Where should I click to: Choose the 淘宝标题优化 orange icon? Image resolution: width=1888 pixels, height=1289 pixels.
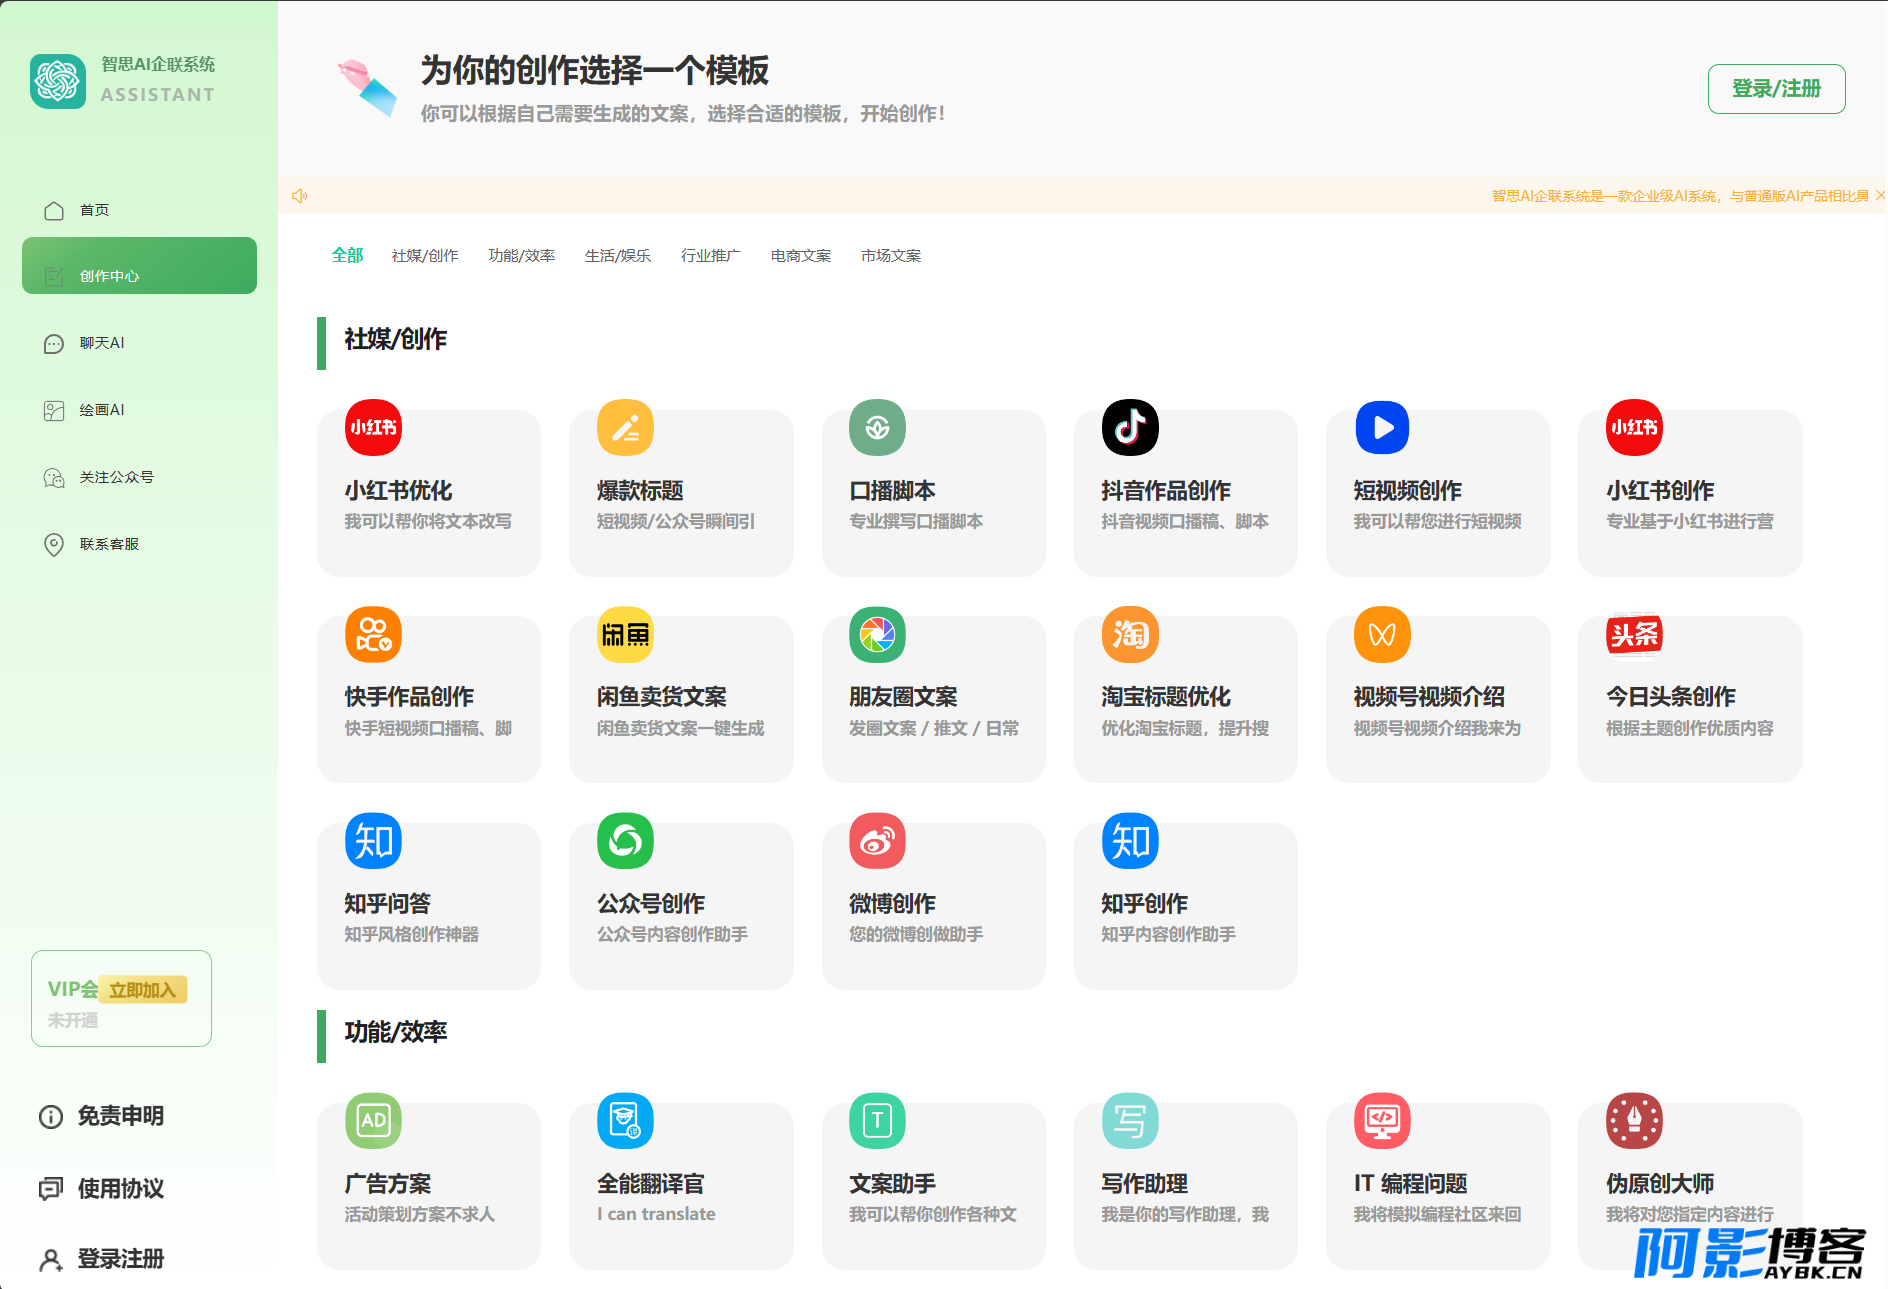1130,634
